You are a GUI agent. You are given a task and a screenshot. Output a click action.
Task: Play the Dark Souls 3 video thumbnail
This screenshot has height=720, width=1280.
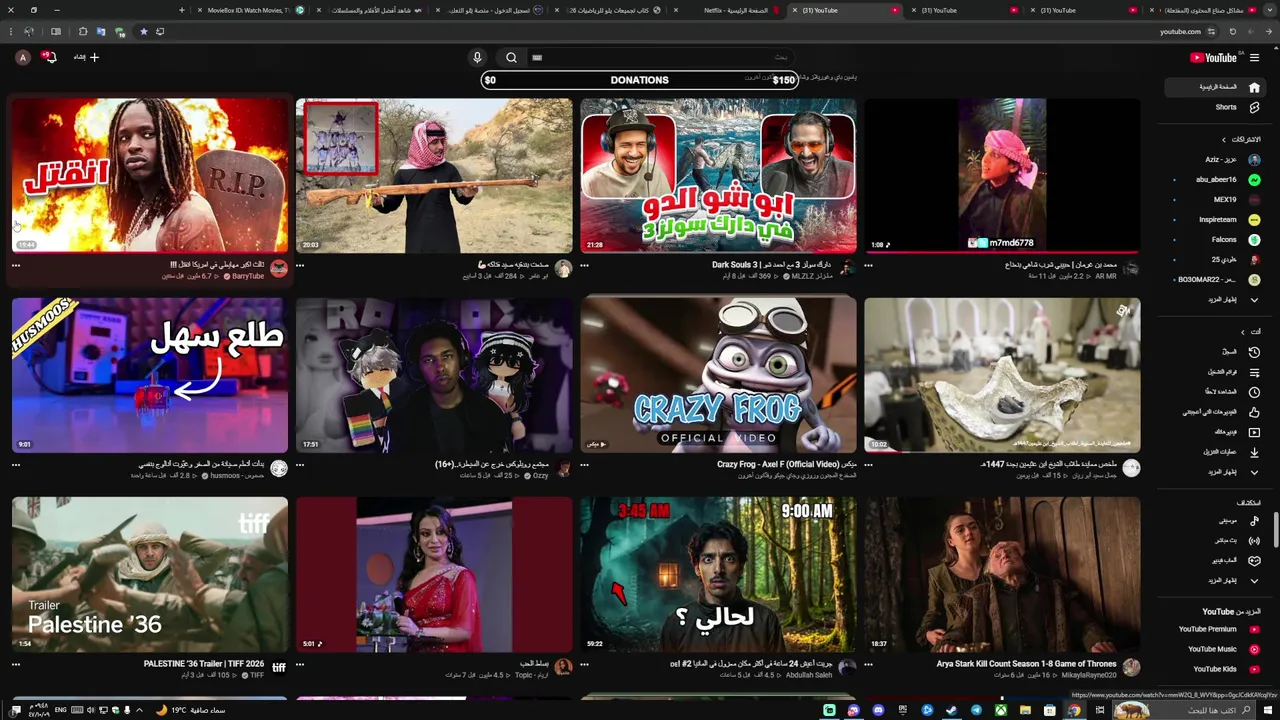(718, 175)
